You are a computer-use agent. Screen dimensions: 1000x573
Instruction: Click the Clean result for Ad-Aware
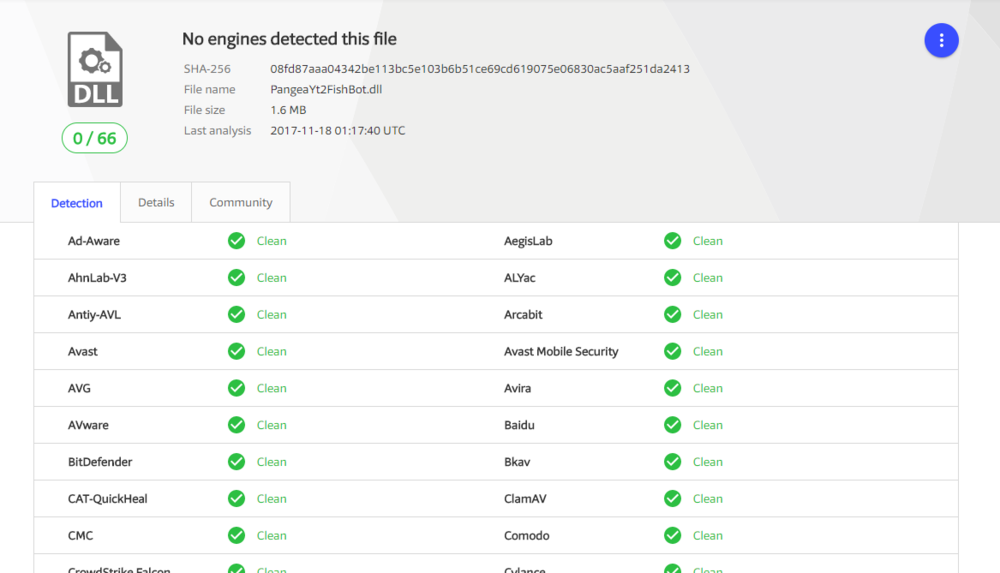click(272, 241)
